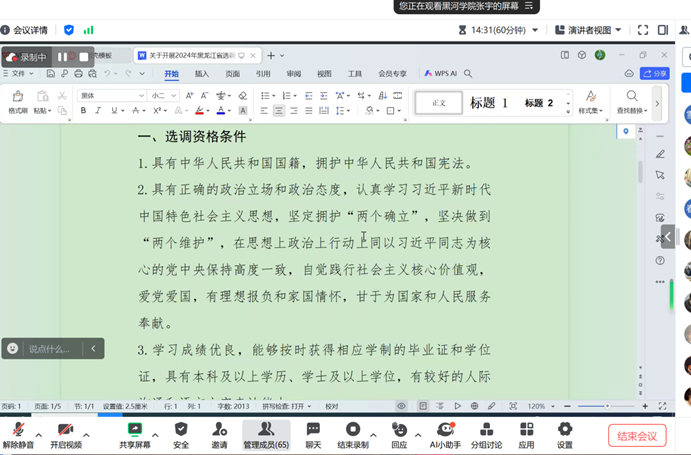Click the 说点什么 chat input field
The image size is (691, 455).
(x=50, y=349)
